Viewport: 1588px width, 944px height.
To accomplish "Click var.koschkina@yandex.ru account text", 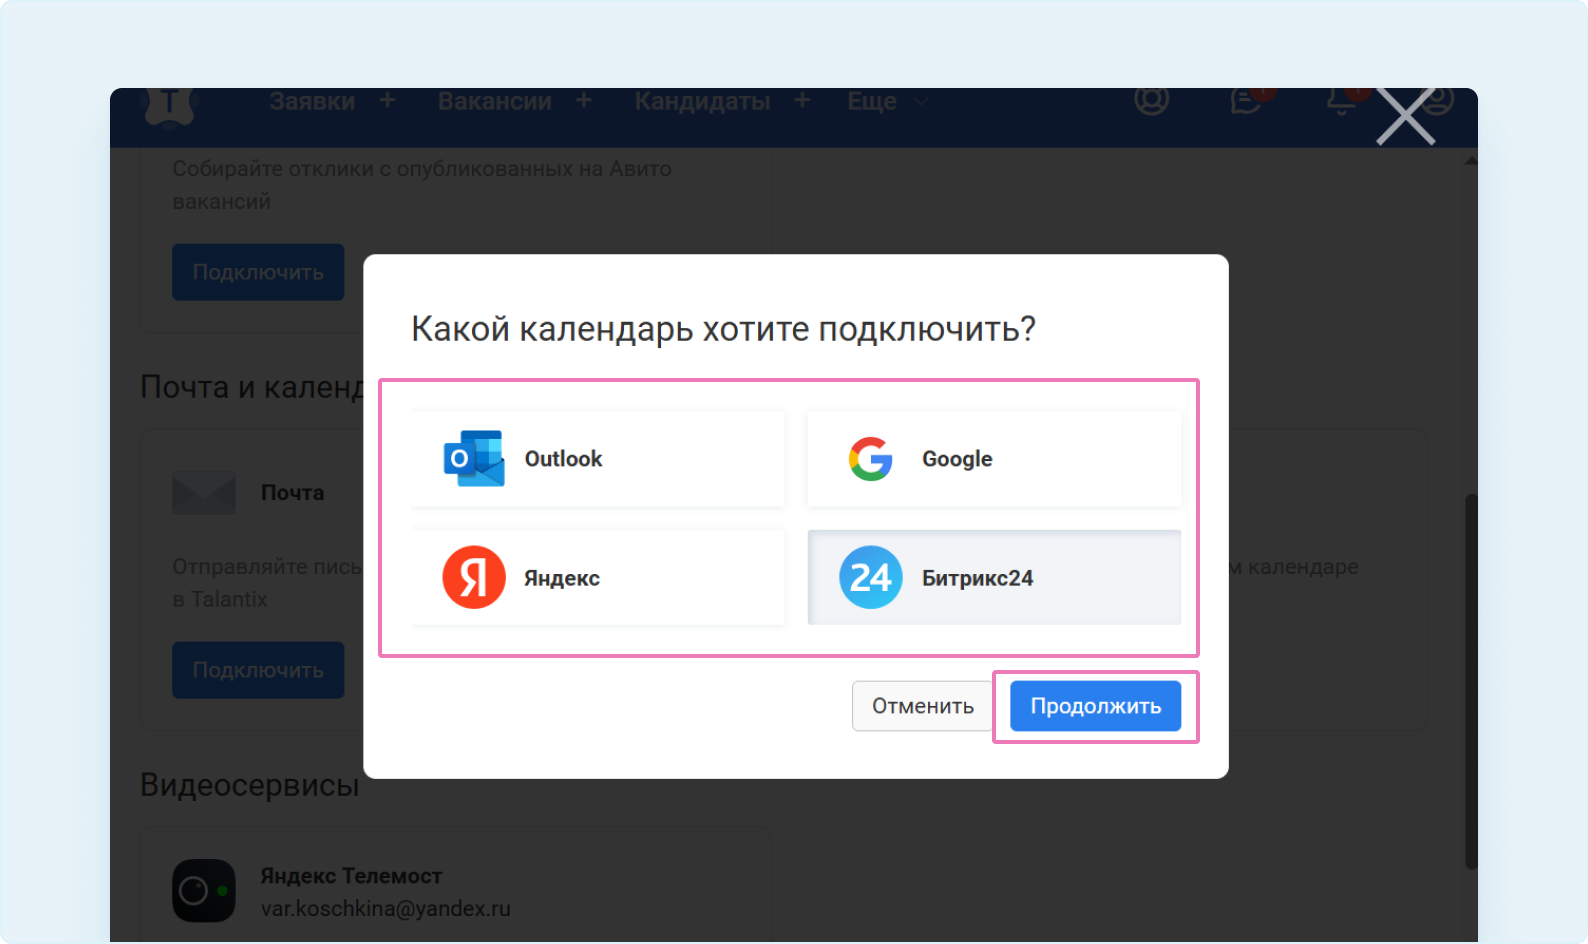I will click(x=386, y=909).
